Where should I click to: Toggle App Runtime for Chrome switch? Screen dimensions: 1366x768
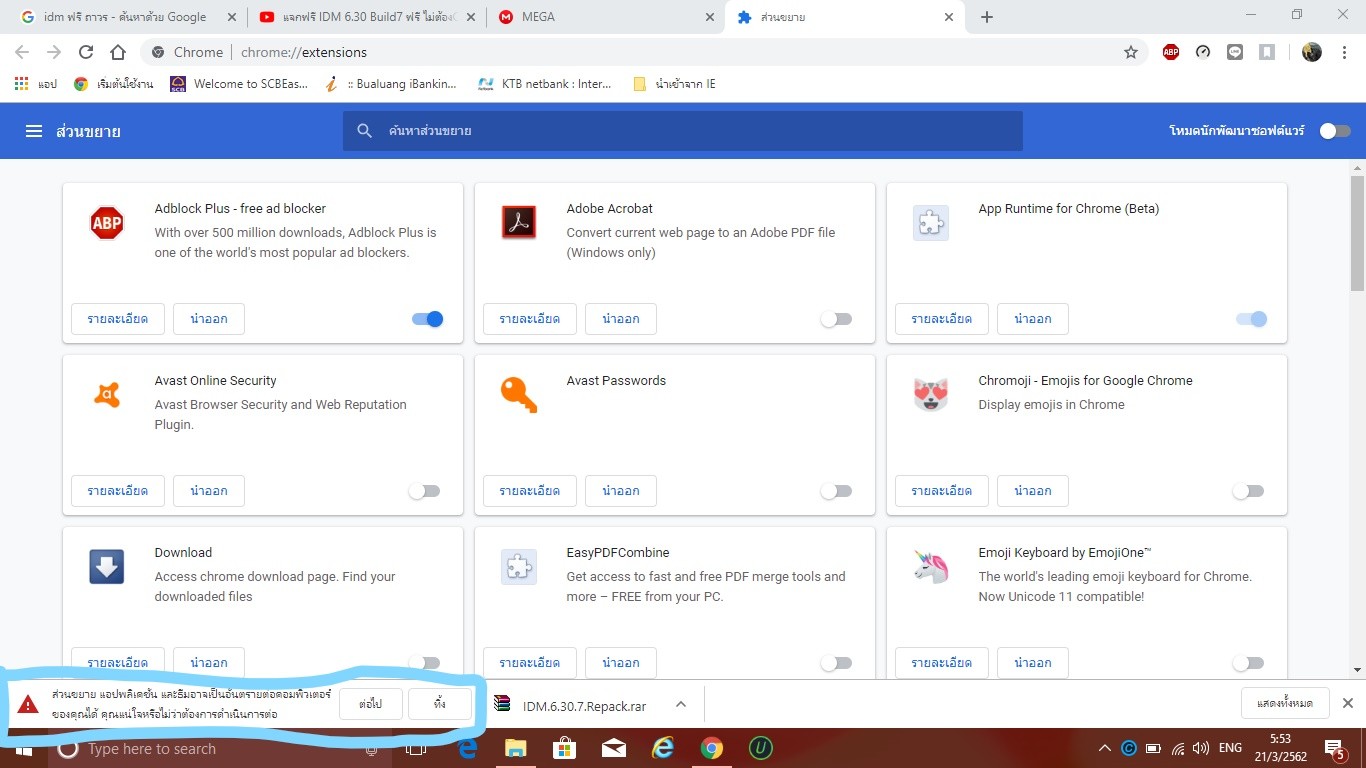tap(1251, 319)
